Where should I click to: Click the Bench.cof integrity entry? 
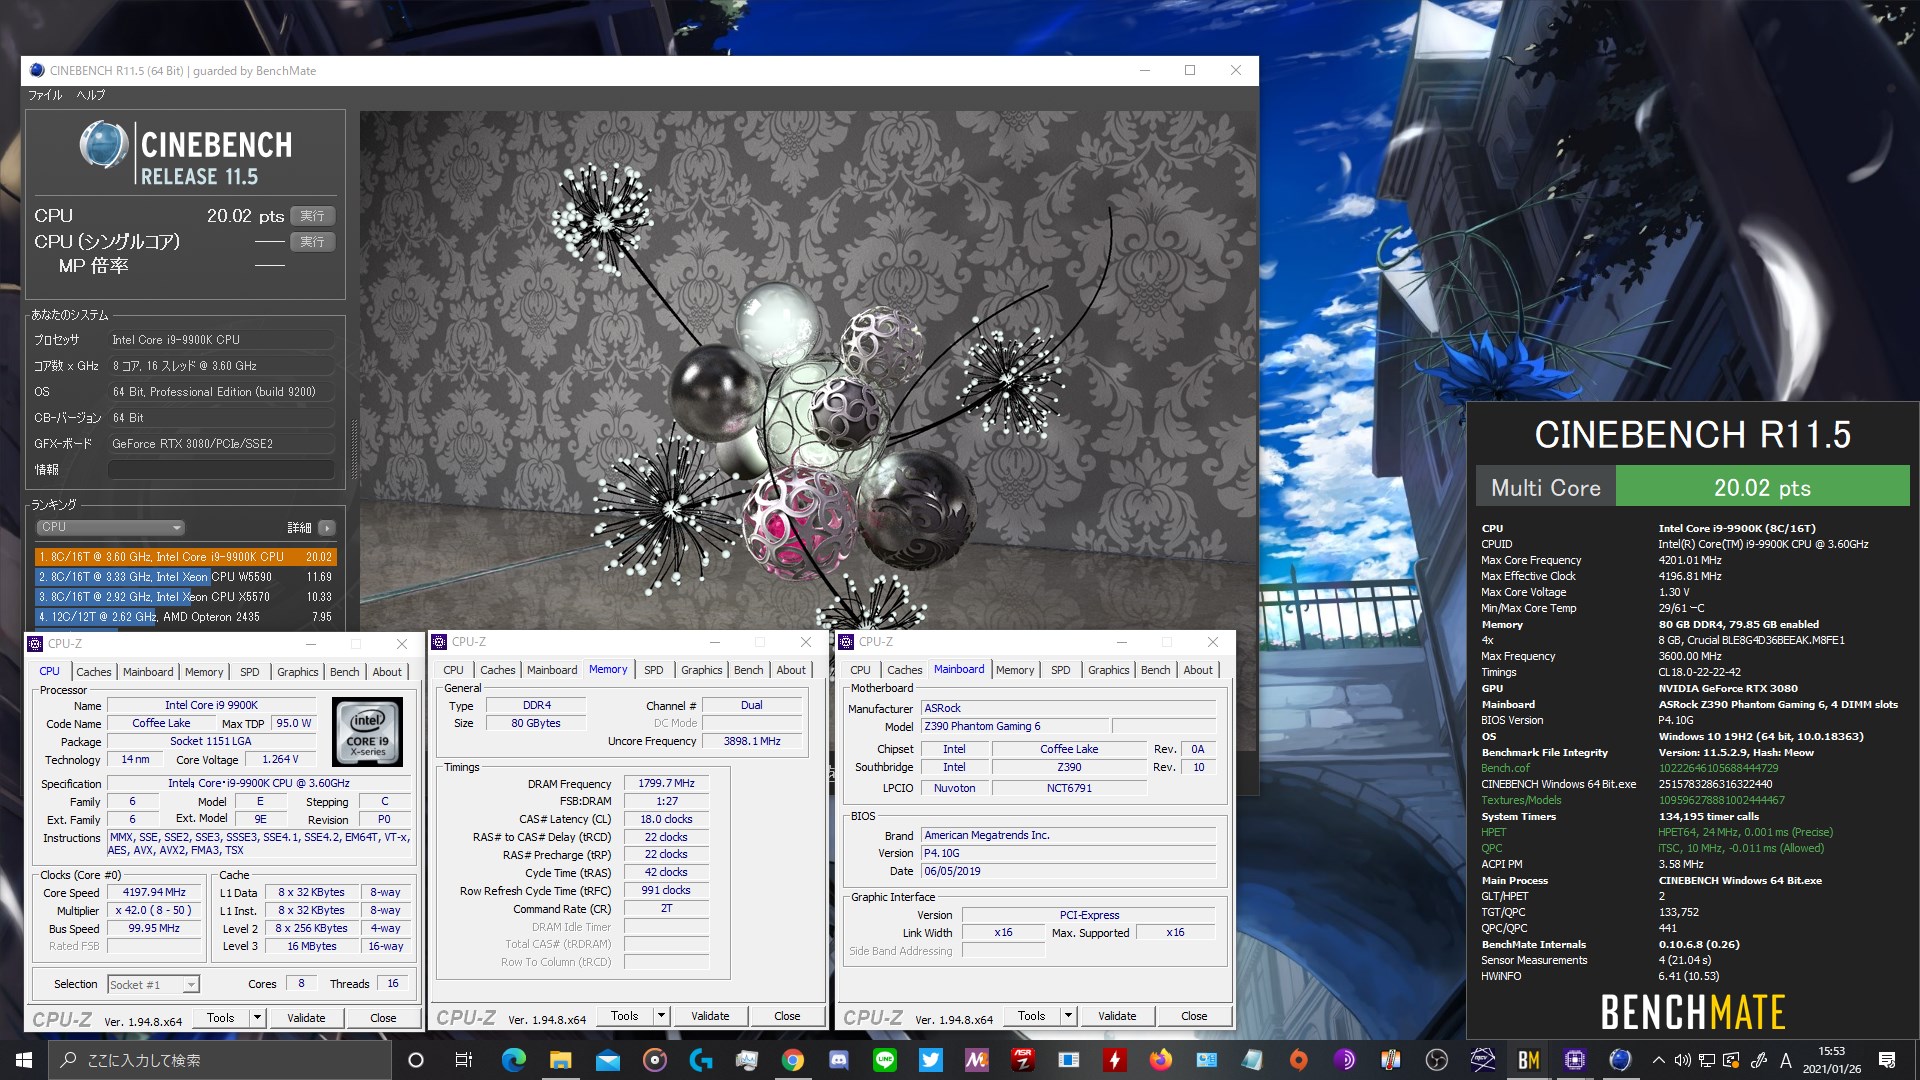pyautogui.click(x=1505, y=768)
